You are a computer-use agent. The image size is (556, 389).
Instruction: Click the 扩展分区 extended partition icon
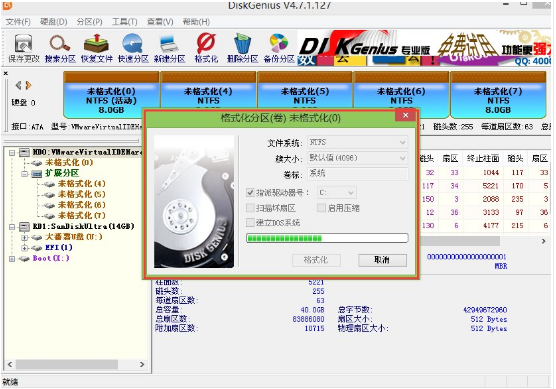[37, 174]
